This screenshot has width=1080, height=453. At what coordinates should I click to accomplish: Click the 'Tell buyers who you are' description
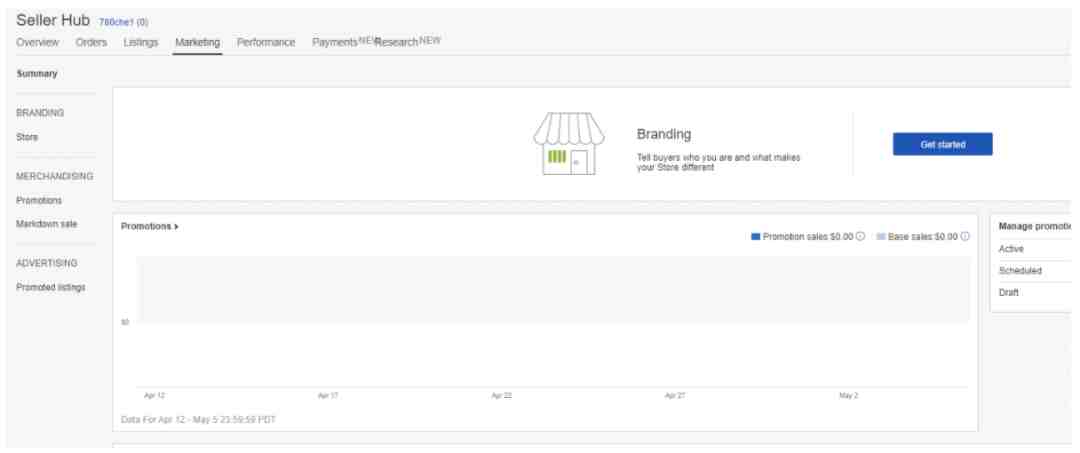719,162
